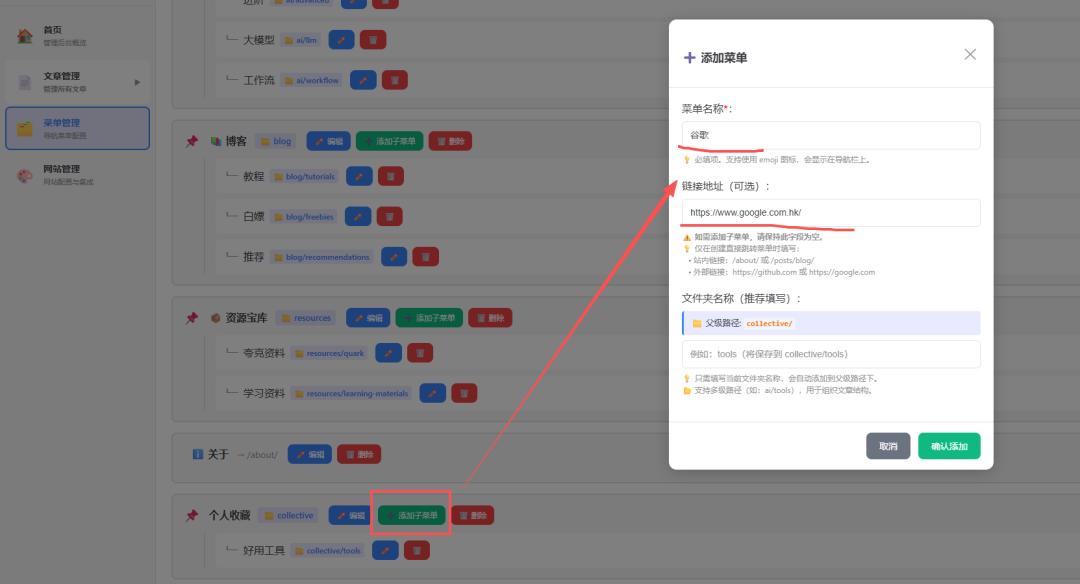Close the 添加菜单 dialog with the X

point(970,54)
